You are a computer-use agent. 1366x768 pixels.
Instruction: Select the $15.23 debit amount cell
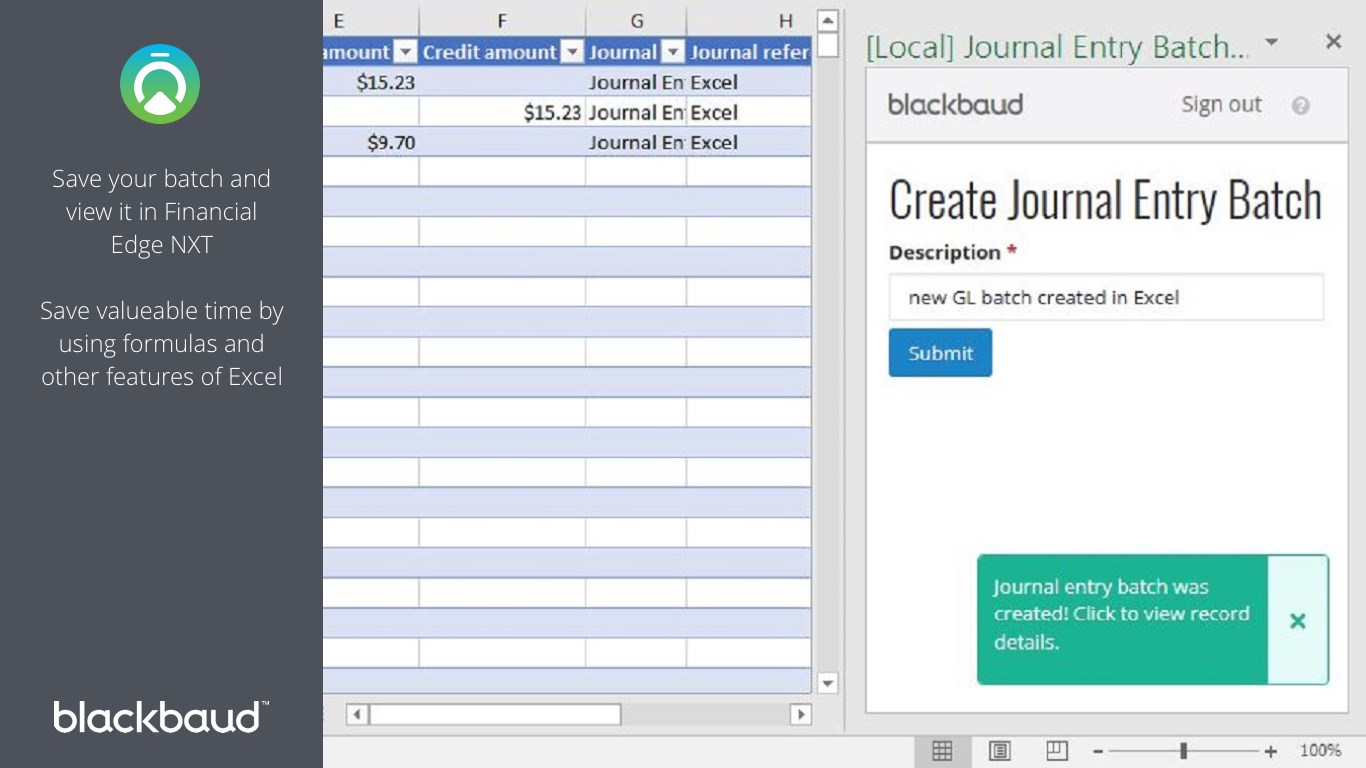coord(371,82)
